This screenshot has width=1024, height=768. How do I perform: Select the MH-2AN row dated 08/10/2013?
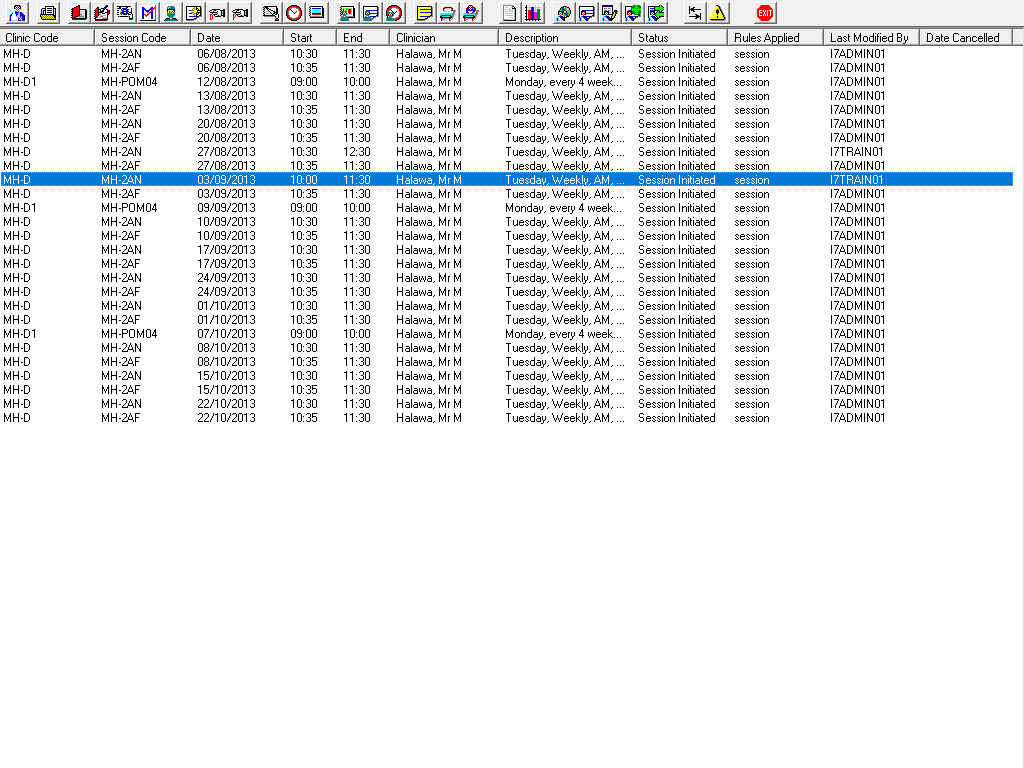tap(507, 348)
